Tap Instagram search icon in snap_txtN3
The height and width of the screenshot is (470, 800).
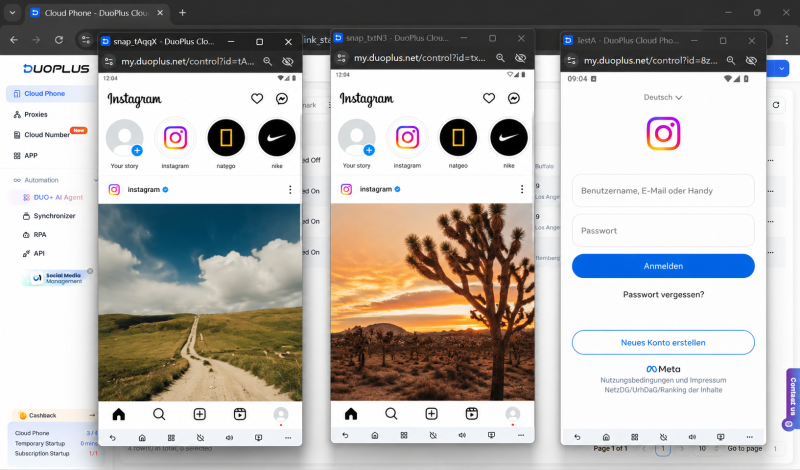pos(391,413)
